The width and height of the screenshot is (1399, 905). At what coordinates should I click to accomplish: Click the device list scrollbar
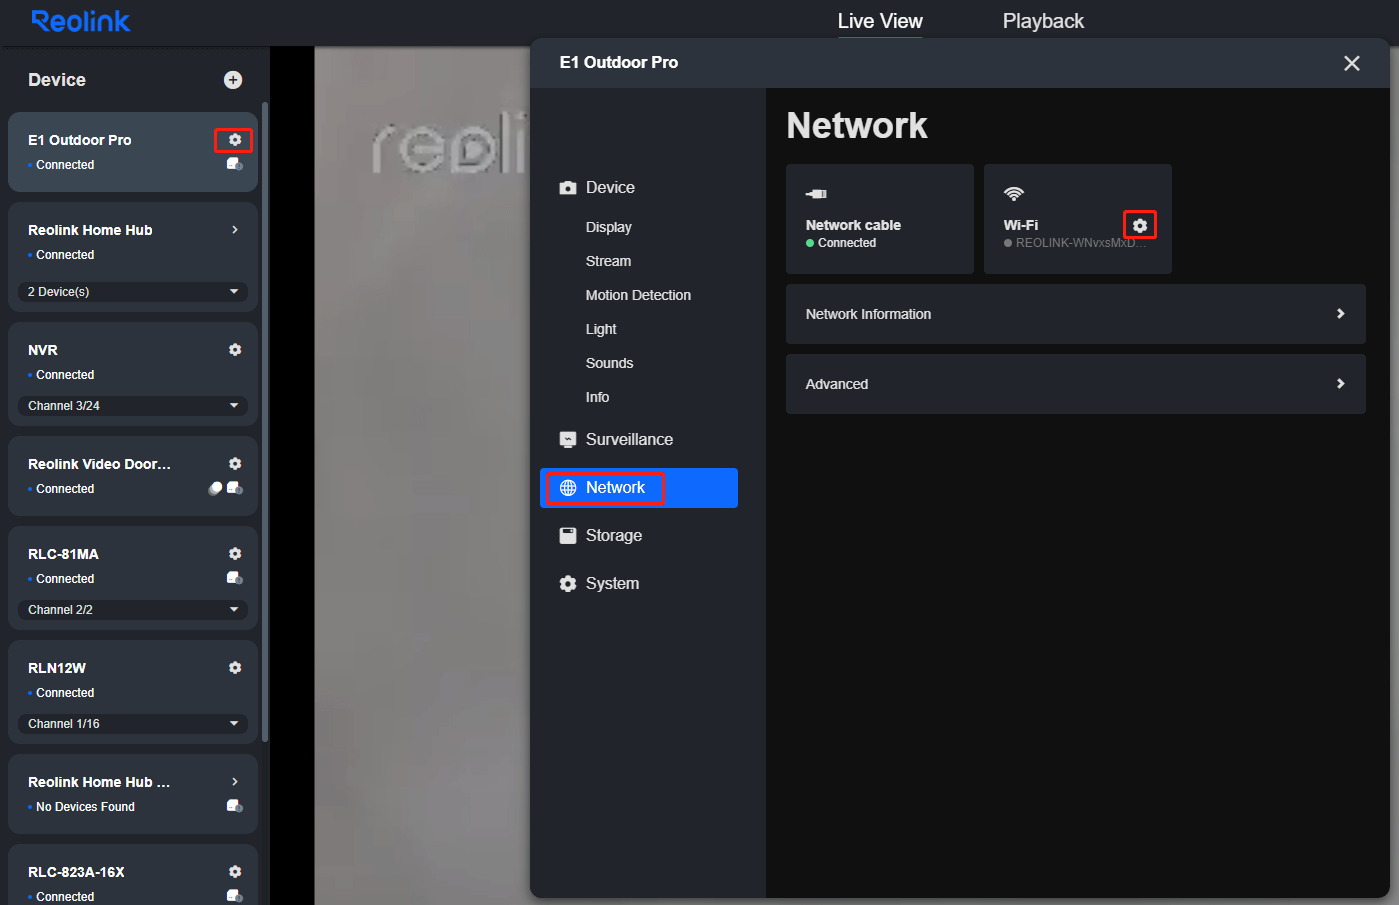pos(265,420)
